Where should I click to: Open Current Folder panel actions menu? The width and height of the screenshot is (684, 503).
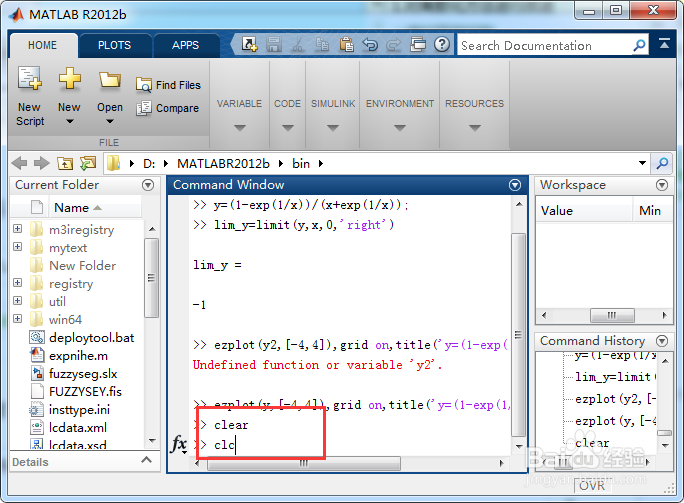click(148, 185)
